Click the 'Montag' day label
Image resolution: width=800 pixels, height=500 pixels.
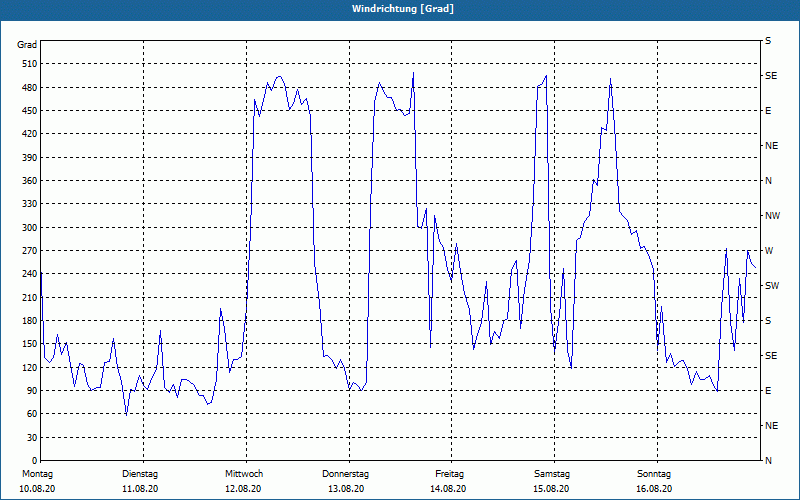tap(37, 474)
